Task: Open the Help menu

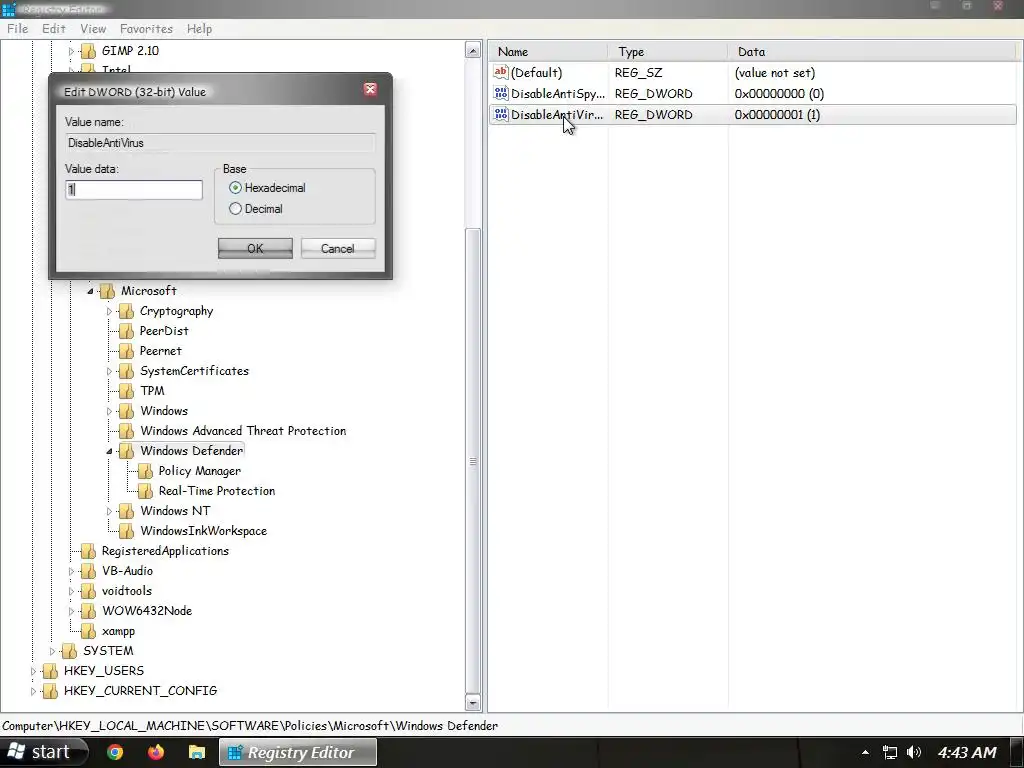Action: (x=199, y=29)
